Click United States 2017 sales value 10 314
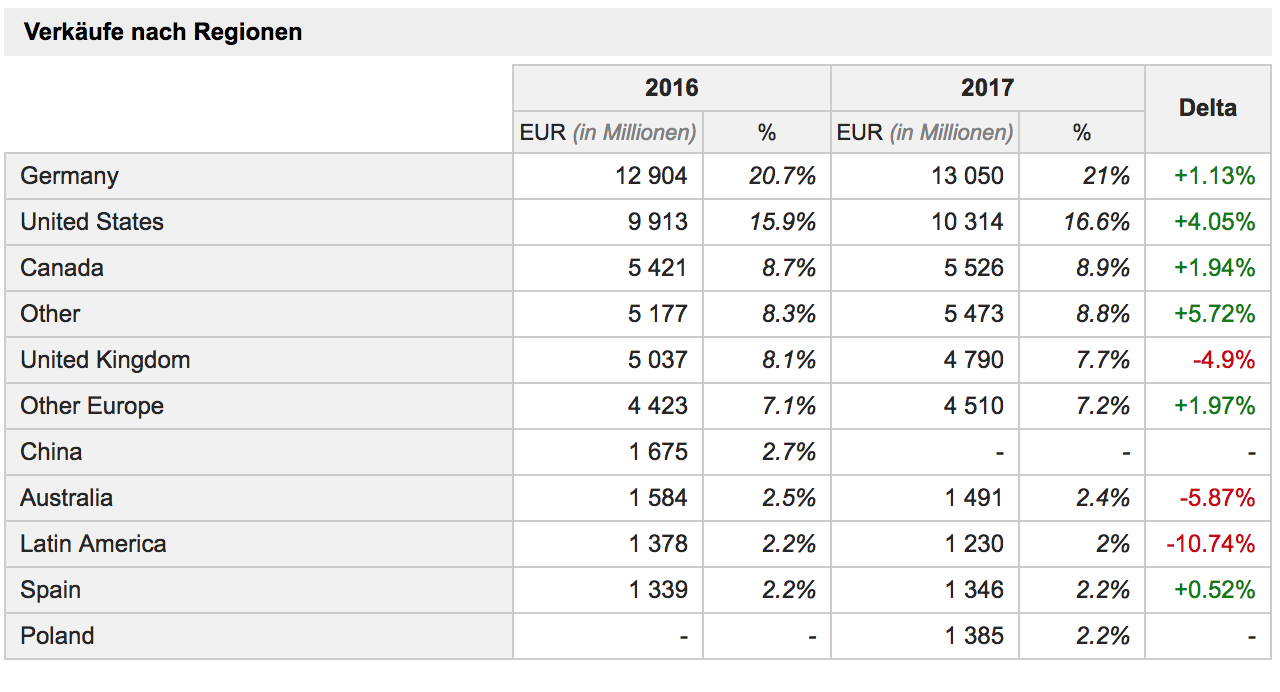 pos(967,222)
